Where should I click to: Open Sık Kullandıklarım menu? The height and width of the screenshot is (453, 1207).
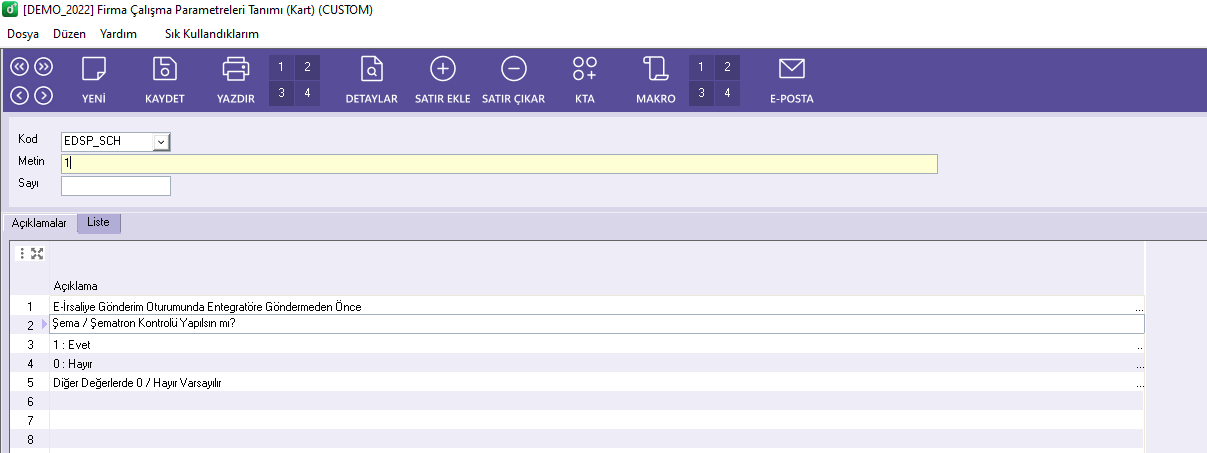click(x=212, y=34)
